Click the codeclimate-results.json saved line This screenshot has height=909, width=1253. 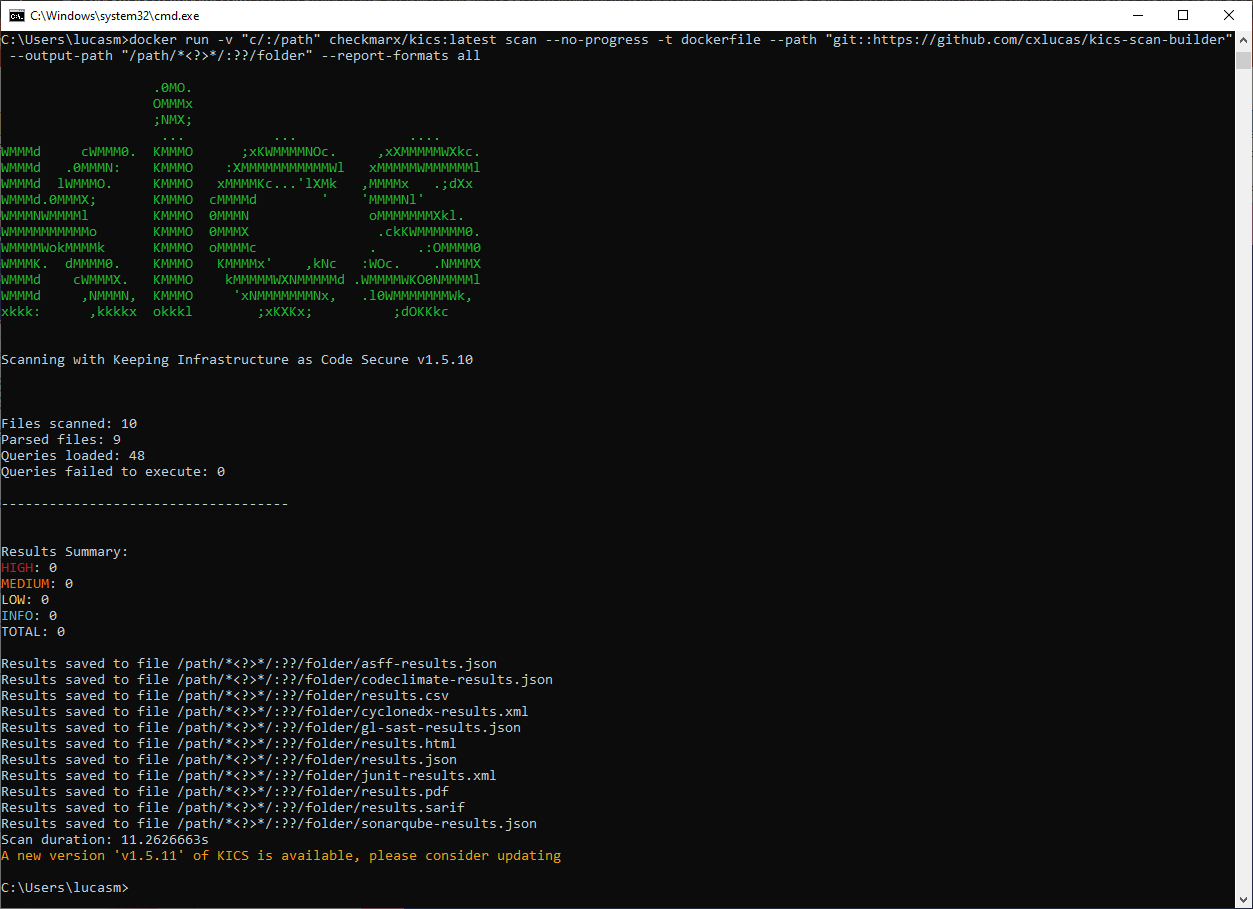coord(277,680)
